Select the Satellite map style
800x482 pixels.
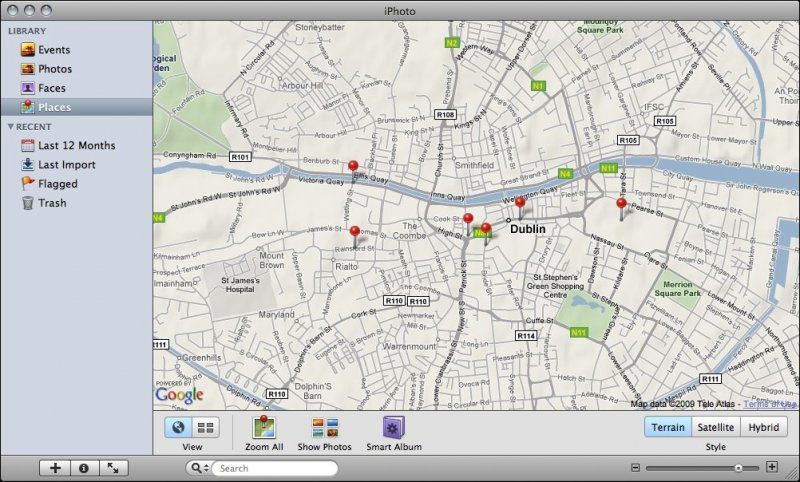(x=716, y=427)
